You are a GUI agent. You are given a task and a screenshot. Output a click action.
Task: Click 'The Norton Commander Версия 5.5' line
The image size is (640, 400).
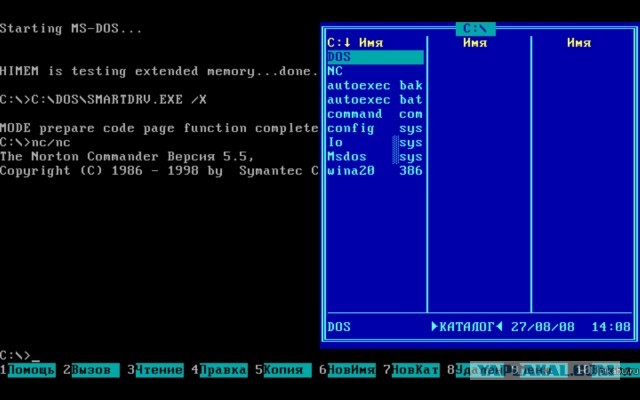point(127,157)
